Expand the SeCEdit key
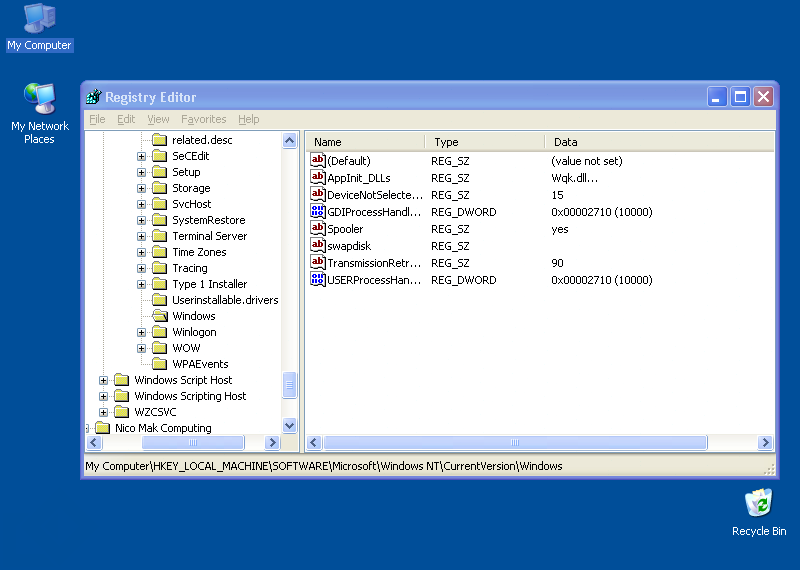The height and width of the screenshot is (570, 800). (141, 156)
